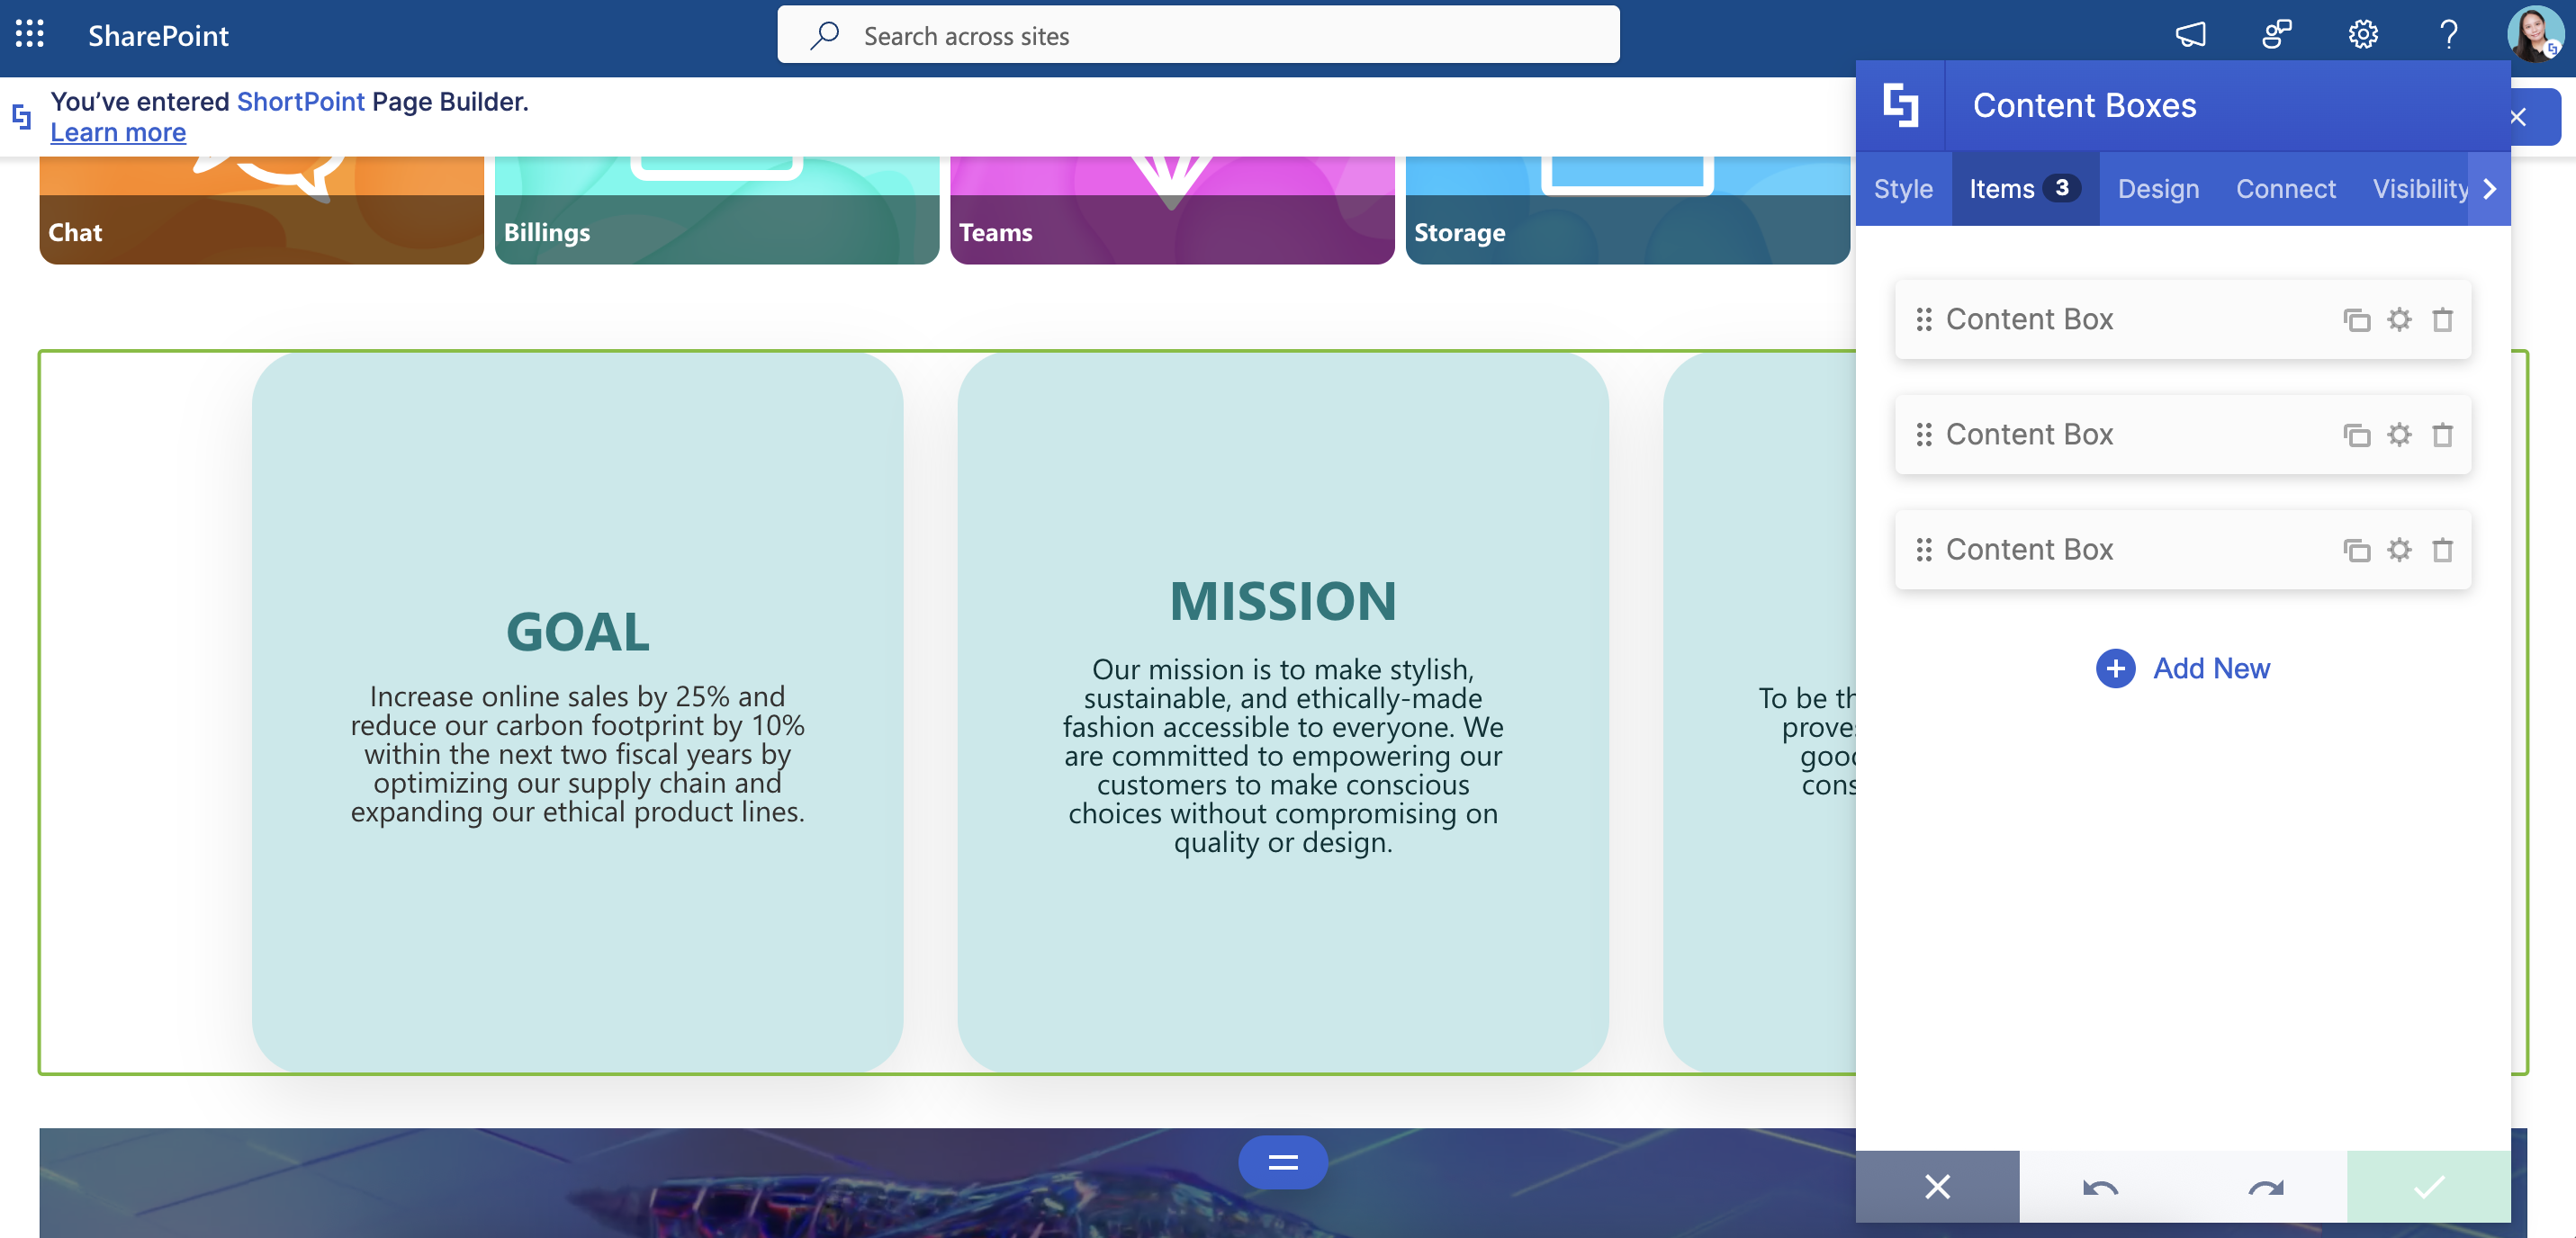
Task: Click the Add New button
Action: pyautogui.click(x=2183, y=668)
